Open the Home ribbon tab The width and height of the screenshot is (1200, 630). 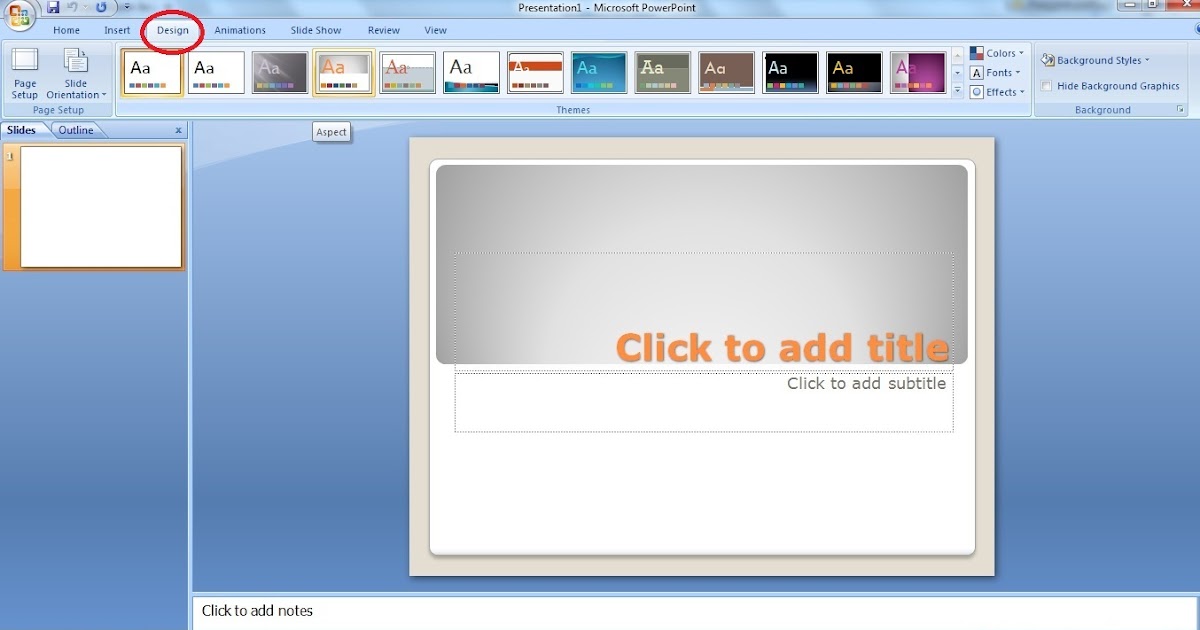(x=67, y=30)
